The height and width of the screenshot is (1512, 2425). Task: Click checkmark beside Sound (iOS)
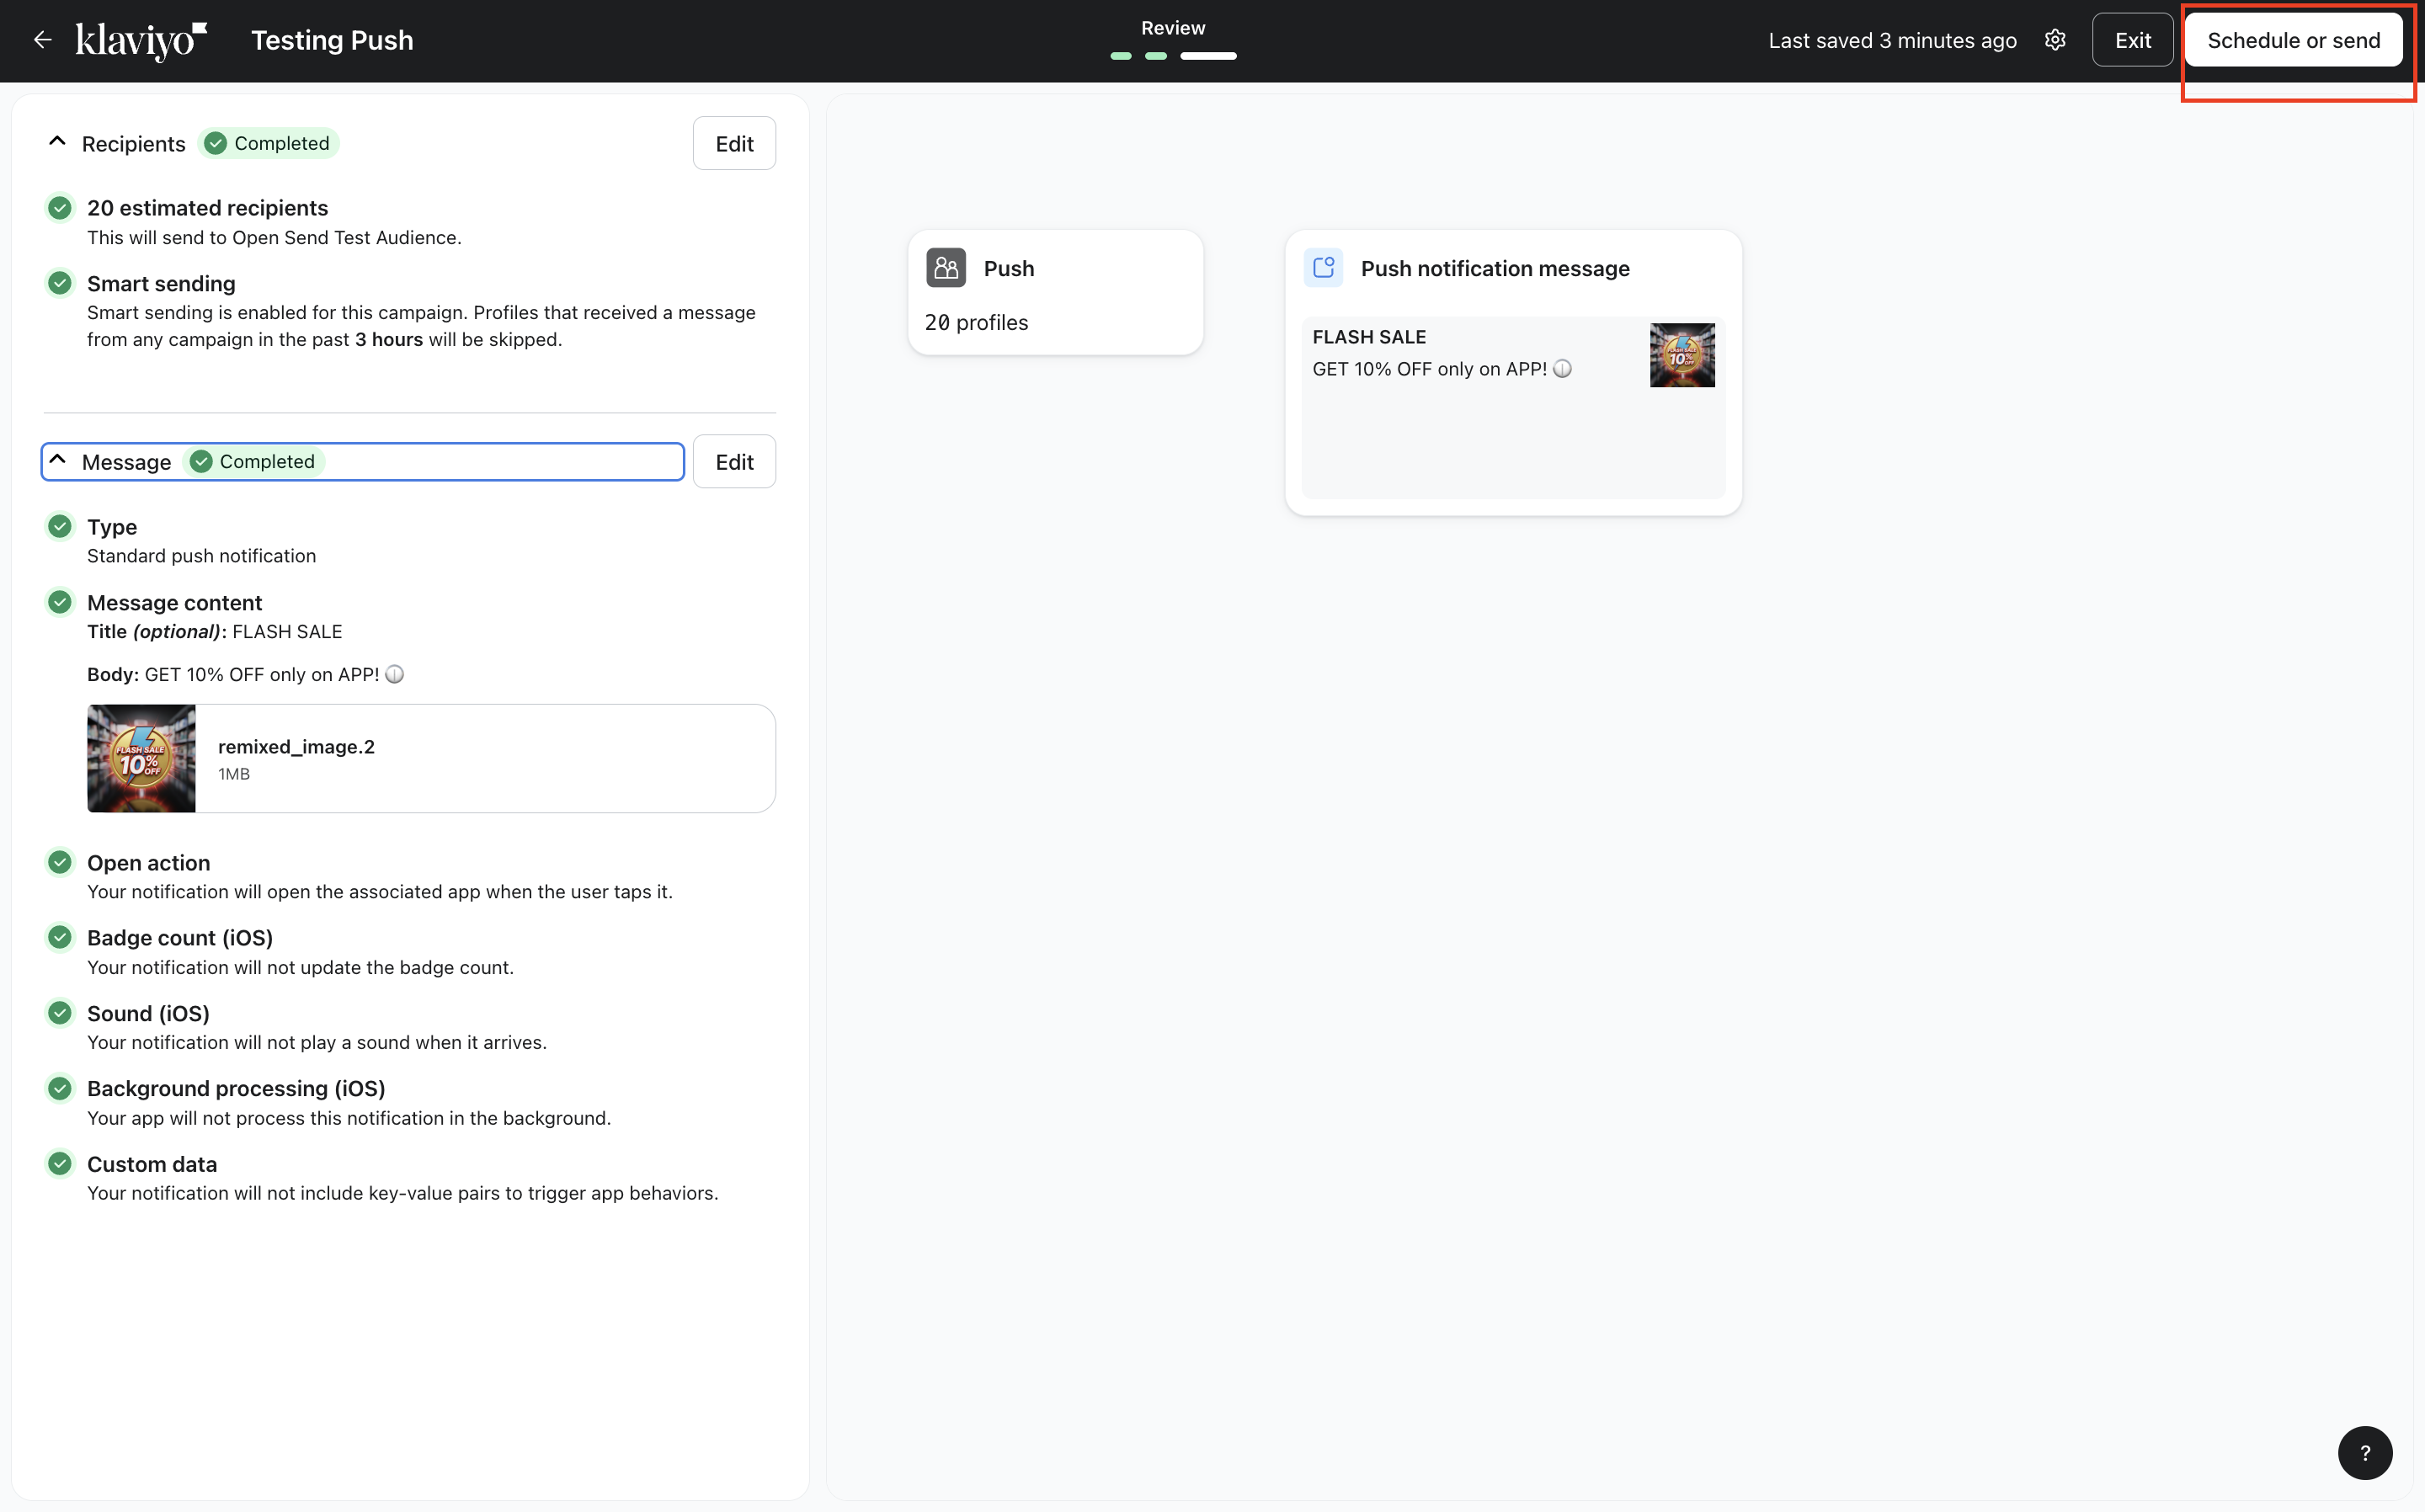pos(60,1013)
